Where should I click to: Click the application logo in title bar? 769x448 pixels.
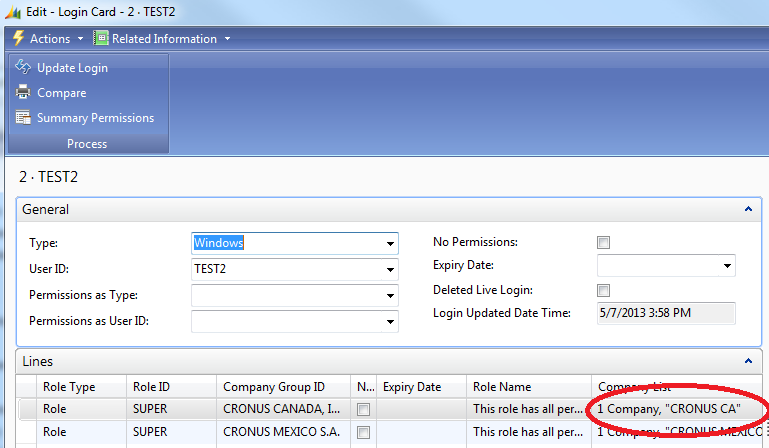[x=12, y=11]
